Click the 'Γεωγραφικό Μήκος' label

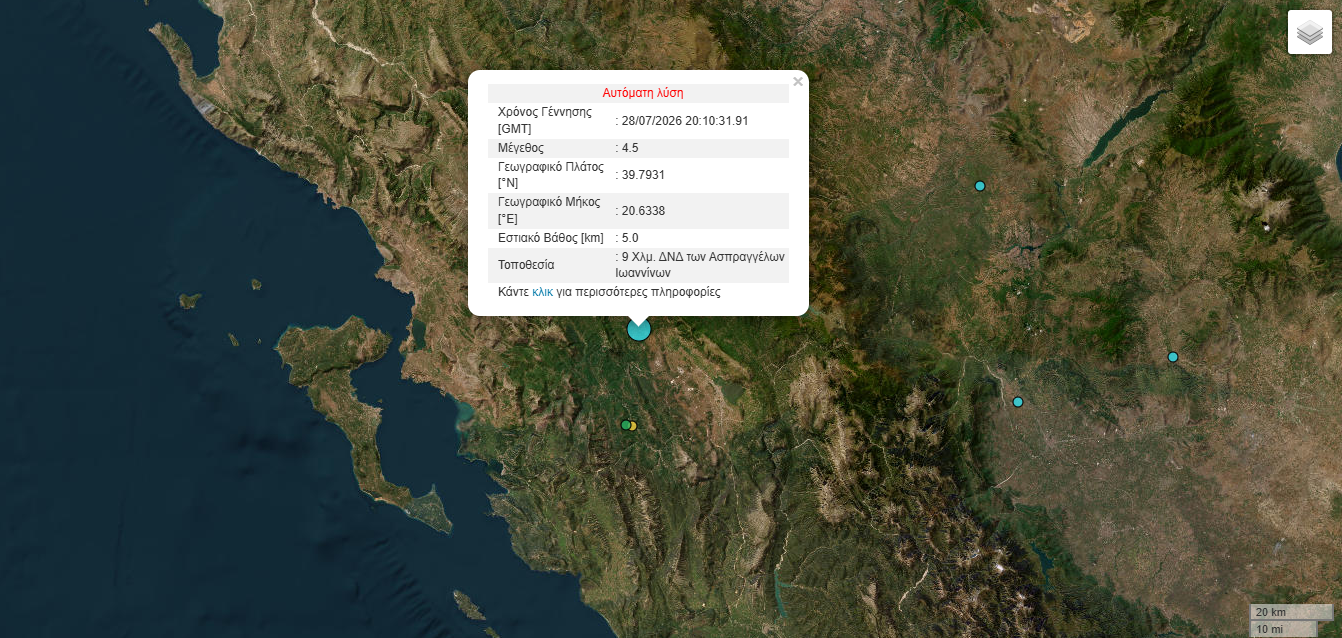click(549, 202)
